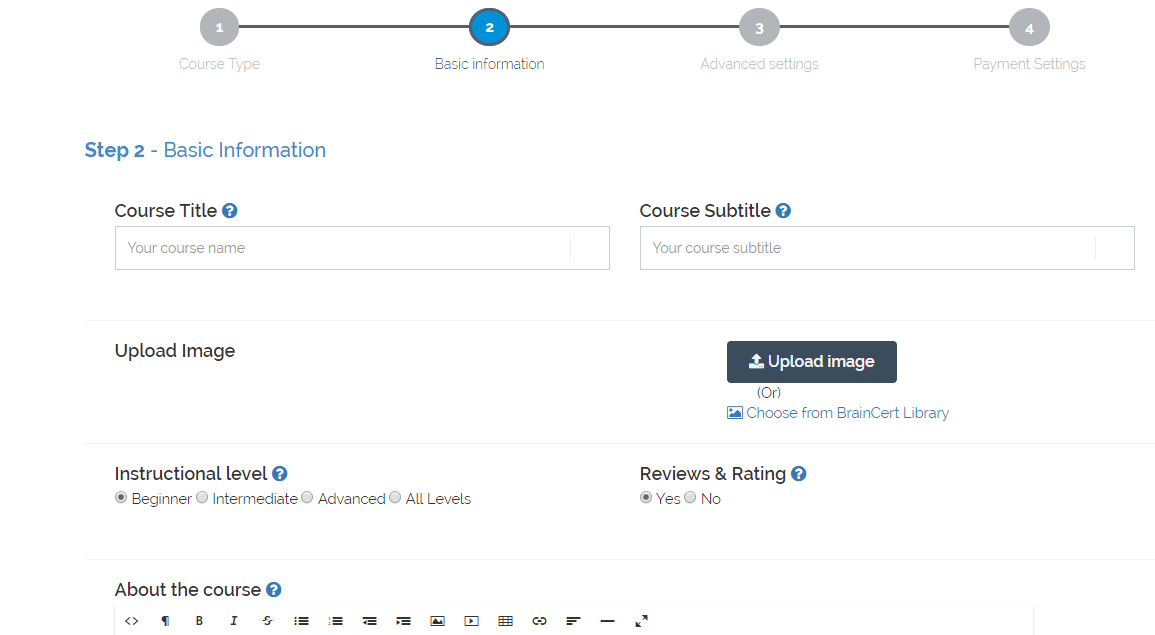Set Reviews & Rating to No
Screen dimensions: 1155x635
[691, 498]
